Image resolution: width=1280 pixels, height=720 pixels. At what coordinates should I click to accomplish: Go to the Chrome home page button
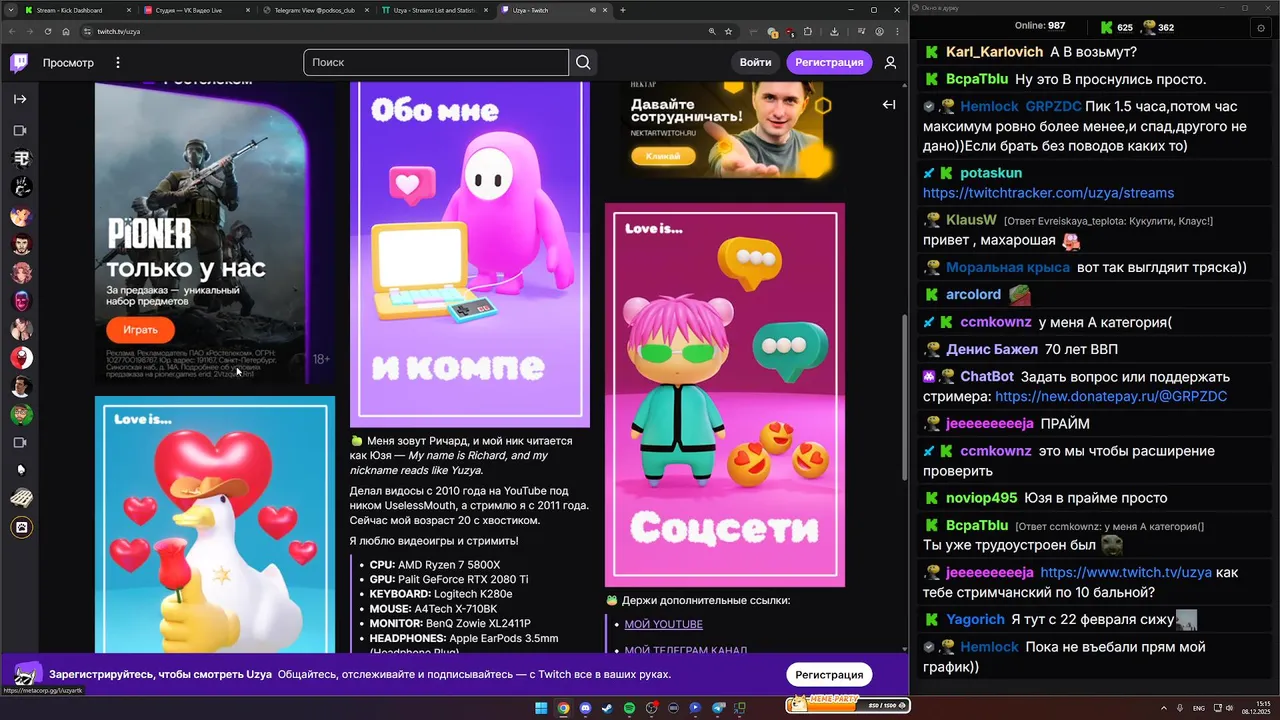pos(66,31)
